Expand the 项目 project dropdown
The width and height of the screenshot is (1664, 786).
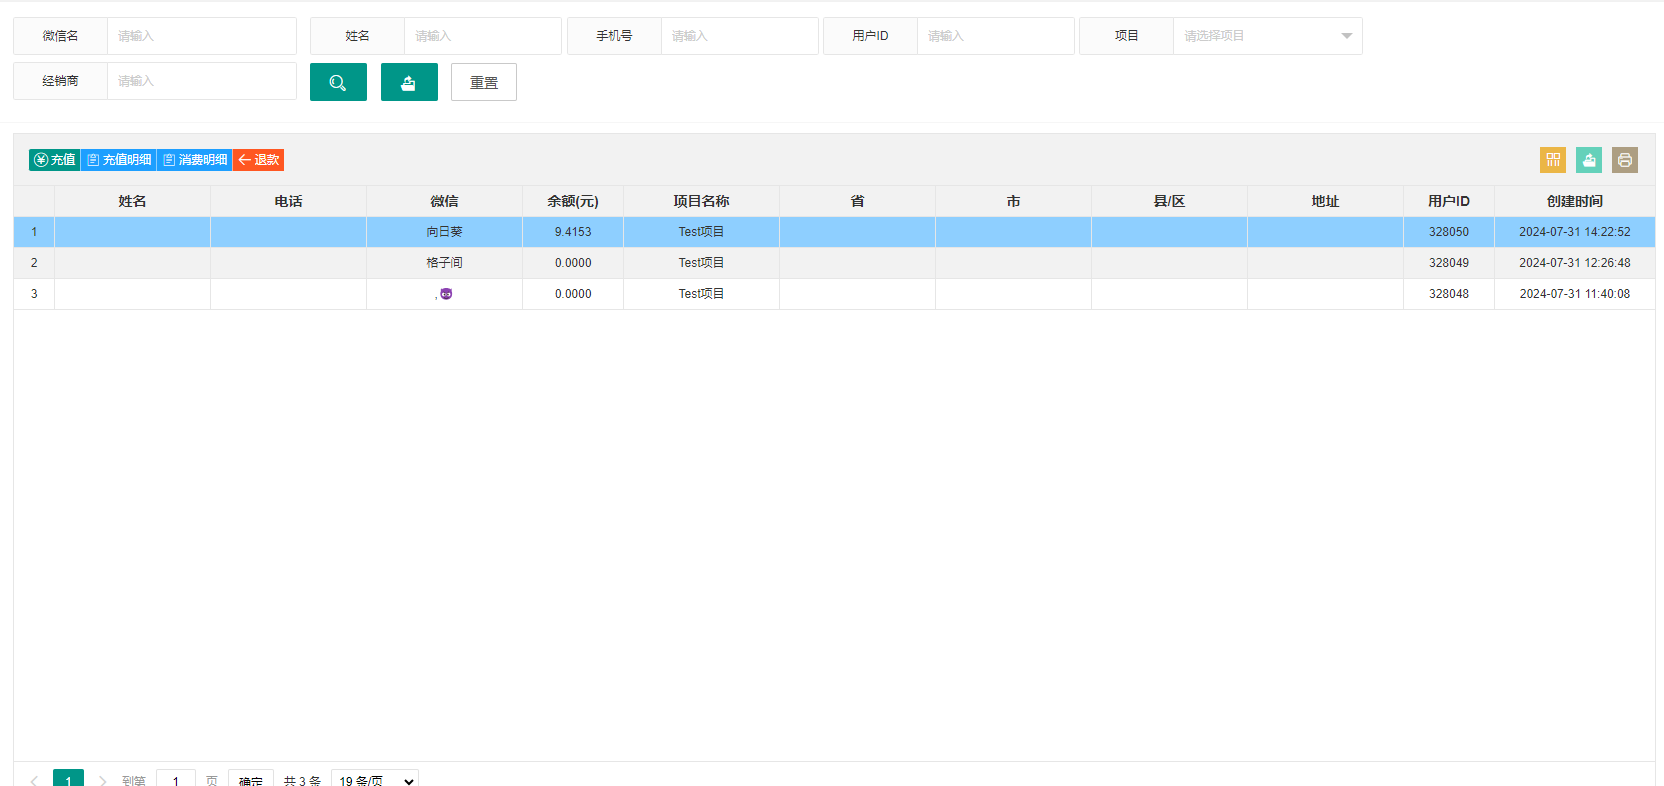1267,36
